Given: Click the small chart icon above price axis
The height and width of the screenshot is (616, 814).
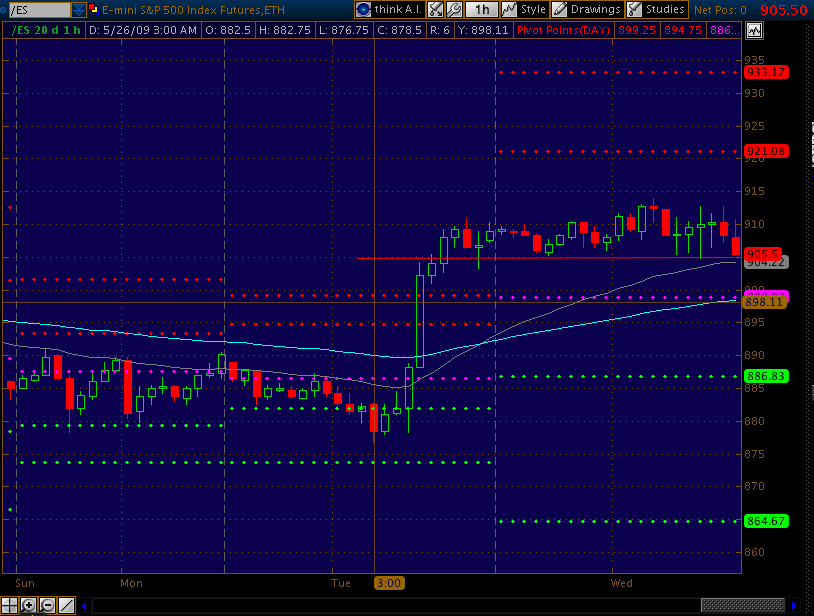Looking at the screenshot, I should tap(752, 31).
